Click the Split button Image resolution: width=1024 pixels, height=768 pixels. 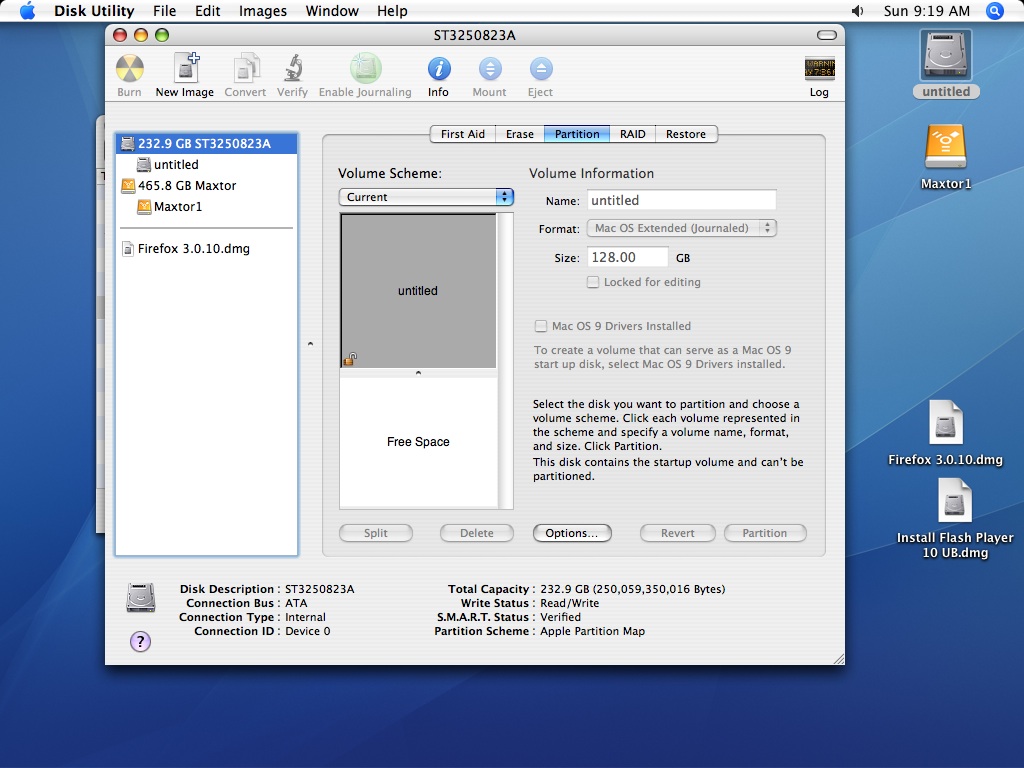coord(376,533)
